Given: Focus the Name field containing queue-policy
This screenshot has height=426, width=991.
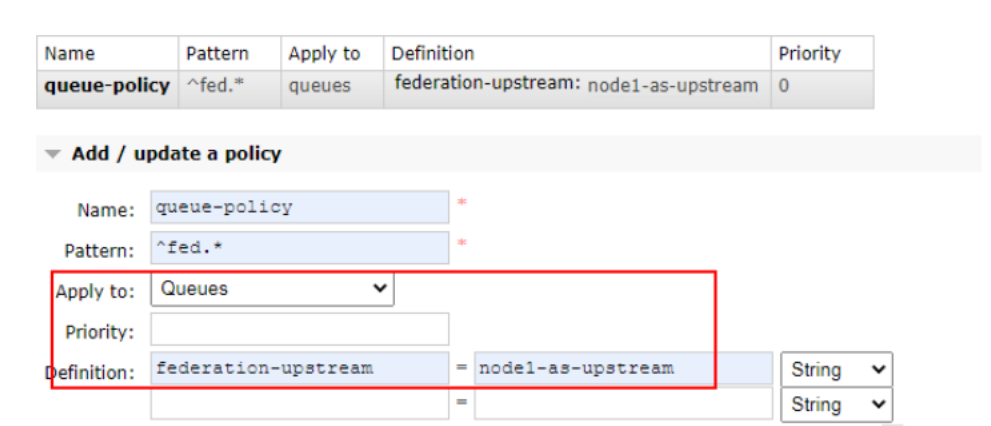Looking at the screenshot, I should pyautogui.click(x=299, y=208).
